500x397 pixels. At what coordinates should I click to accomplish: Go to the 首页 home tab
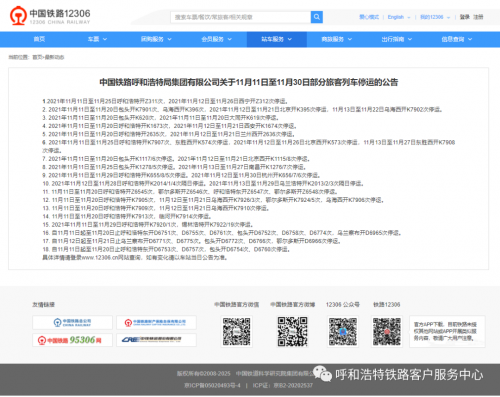click(39, 39)
